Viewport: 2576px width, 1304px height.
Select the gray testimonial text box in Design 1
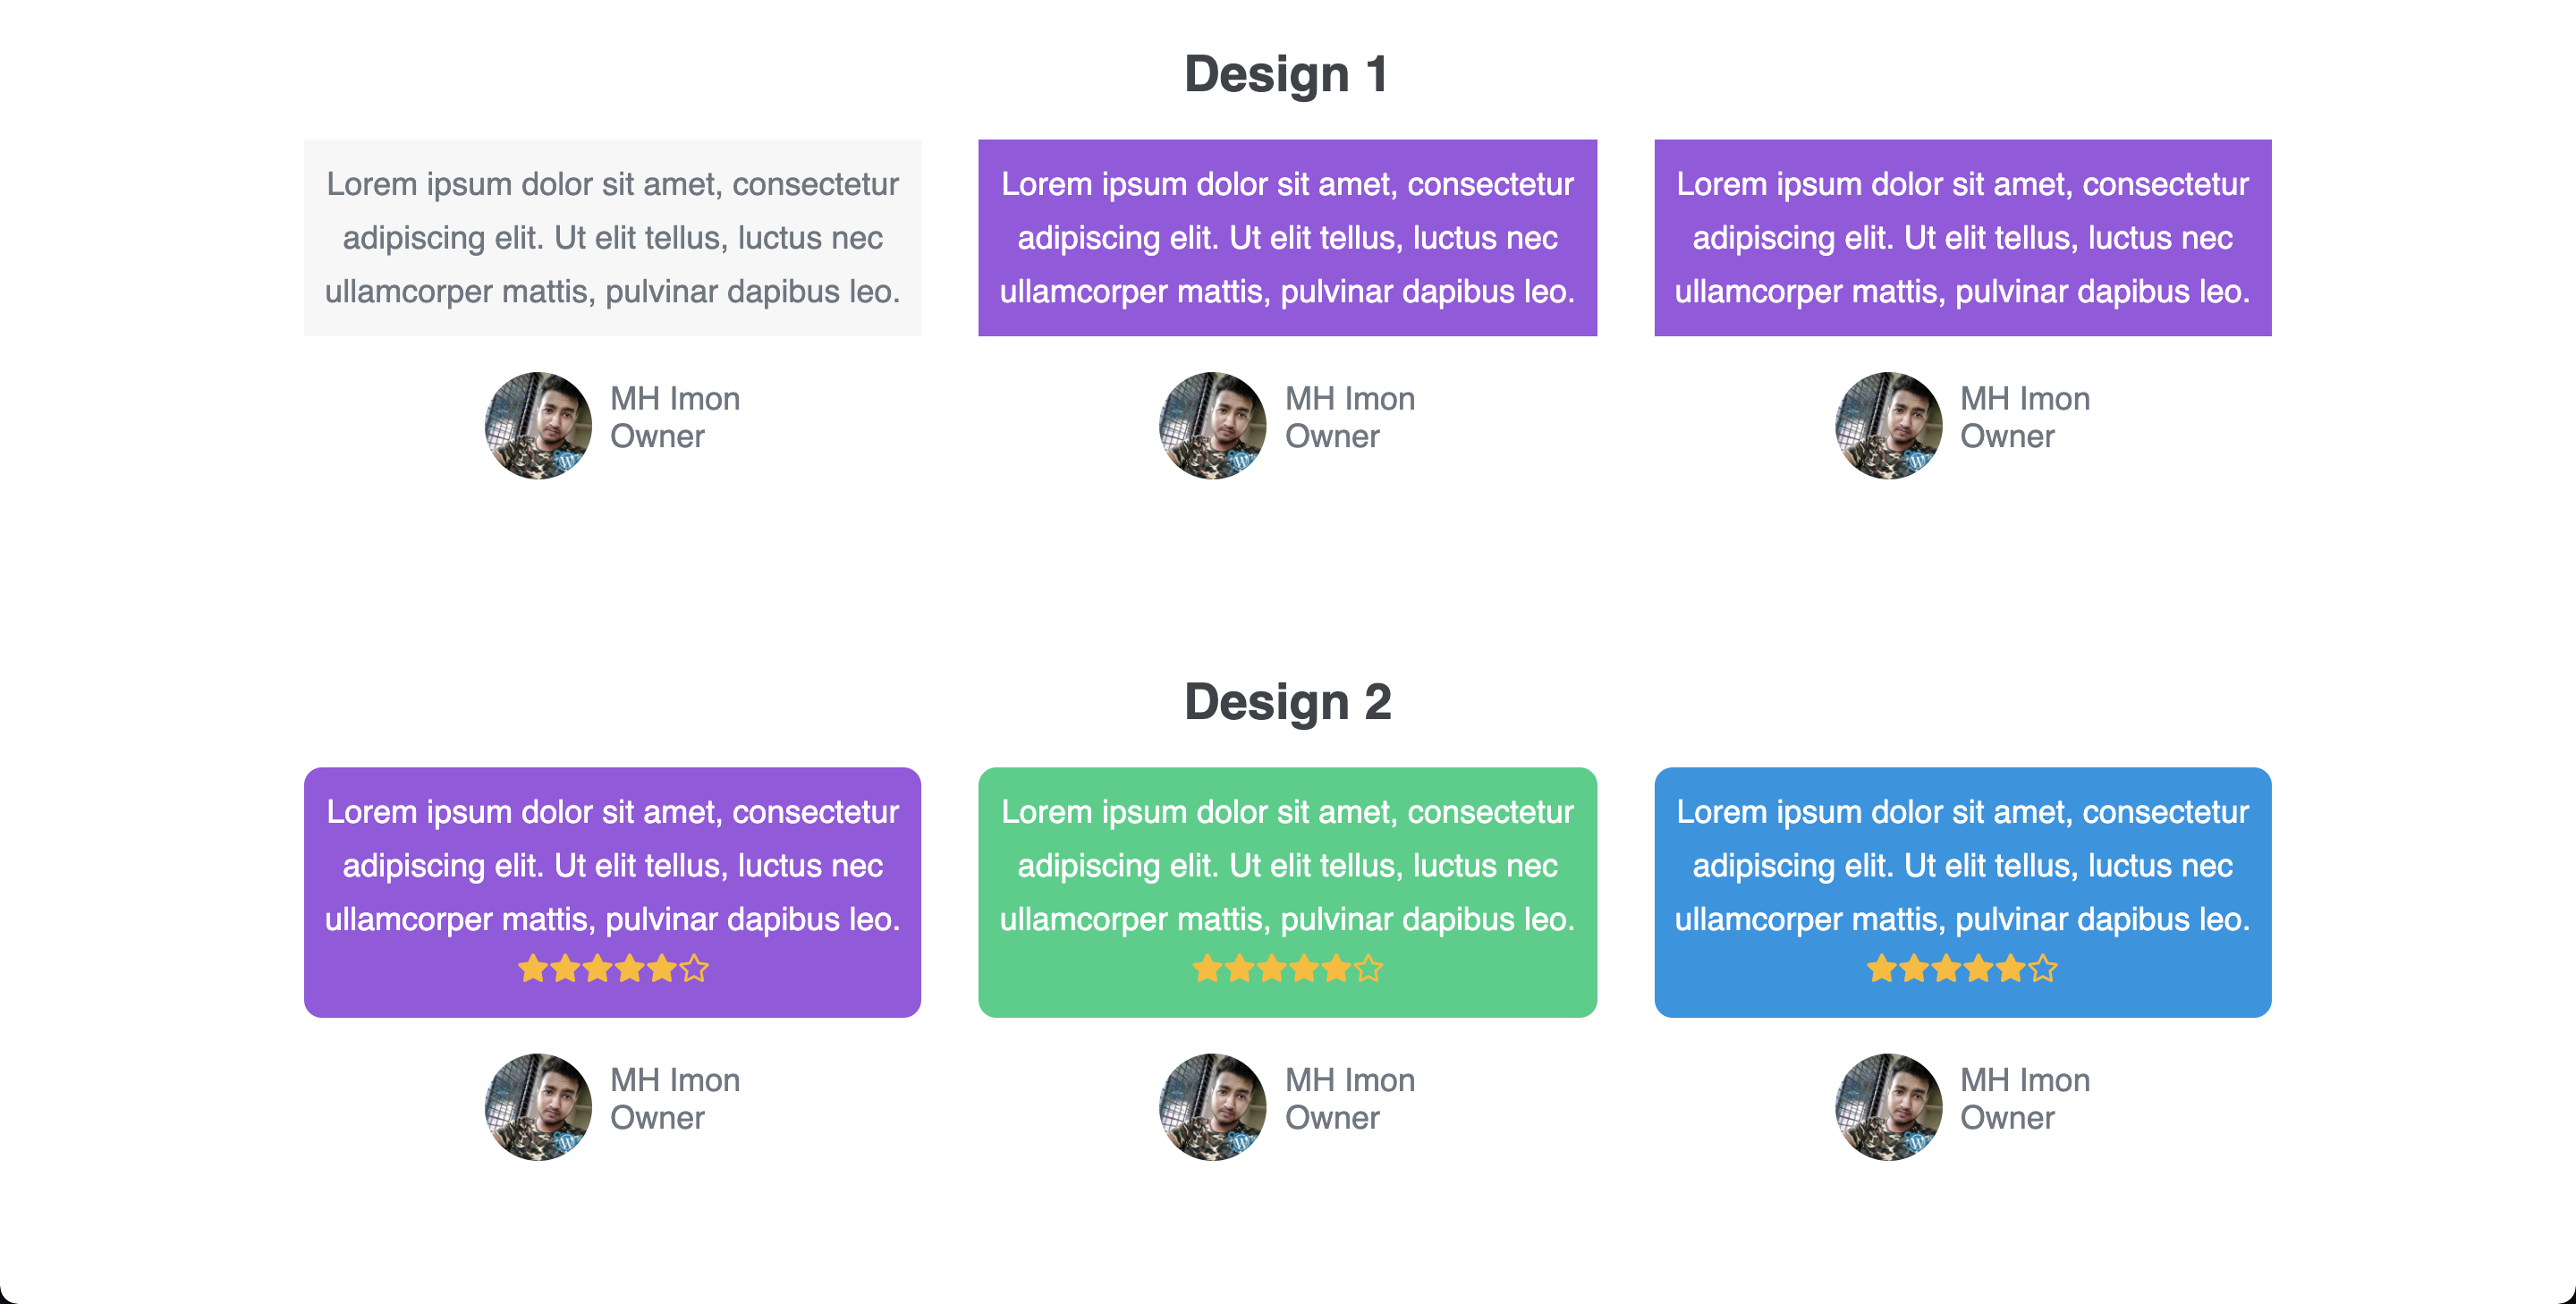tap(612, 238)
